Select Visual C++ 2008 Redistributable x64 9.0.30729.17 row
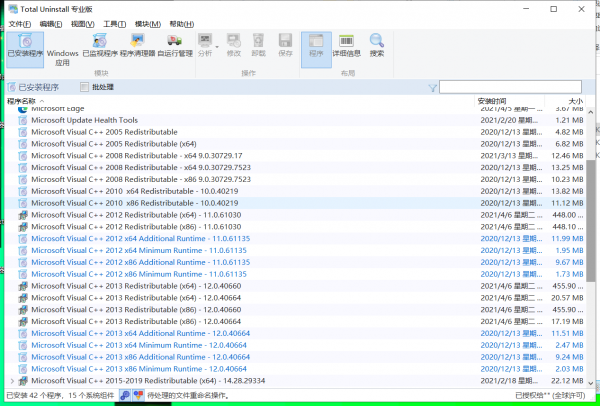 pos(295,156)
